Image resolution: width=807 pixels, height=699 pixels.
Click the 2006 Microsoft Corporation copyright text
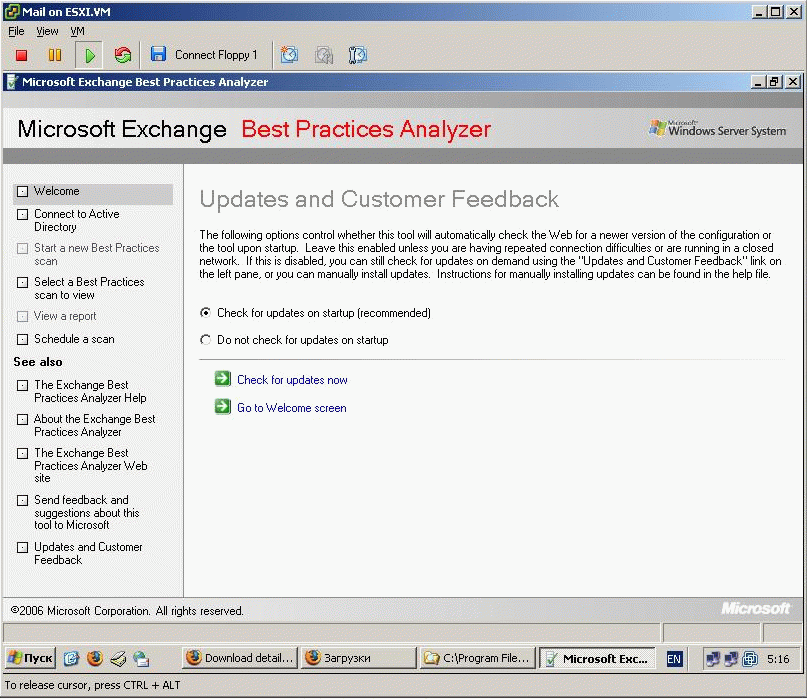pyautogui.click(x=127, y=611)
